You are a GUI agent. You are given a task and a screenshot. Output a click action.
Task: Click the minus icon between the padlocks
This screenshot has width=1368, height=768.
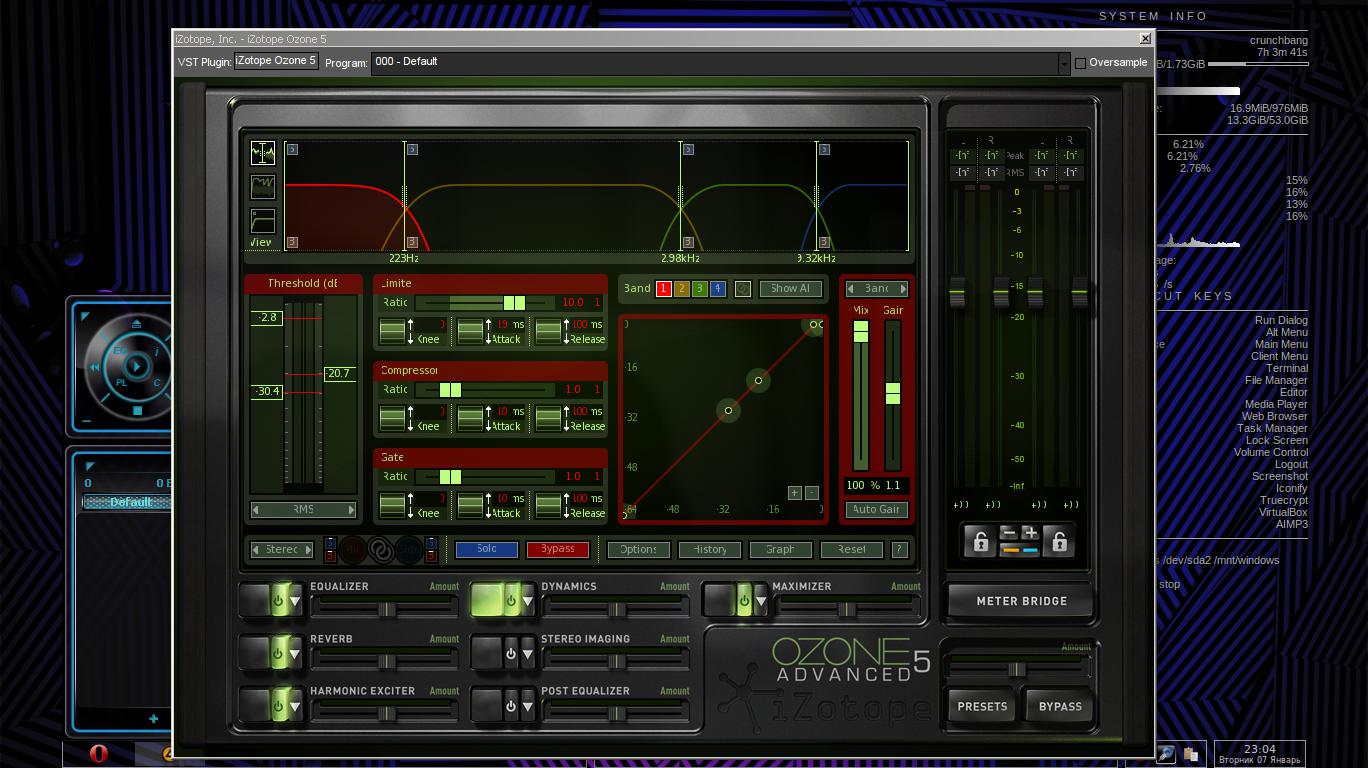pos(1008,533)
